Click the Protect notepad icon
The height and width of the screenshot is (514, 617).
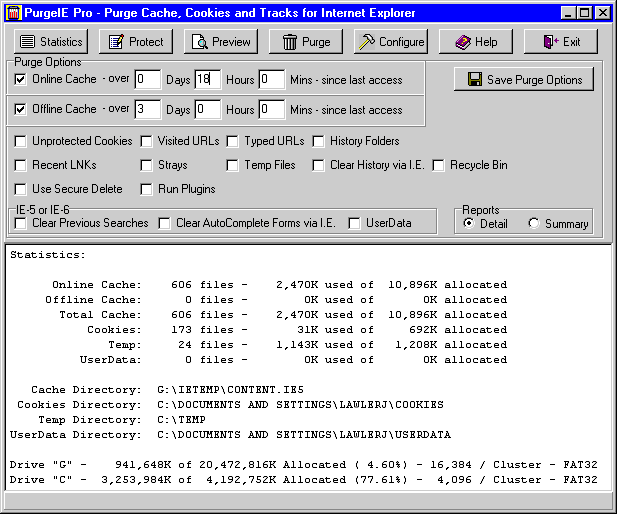click(x=116, y=42)
